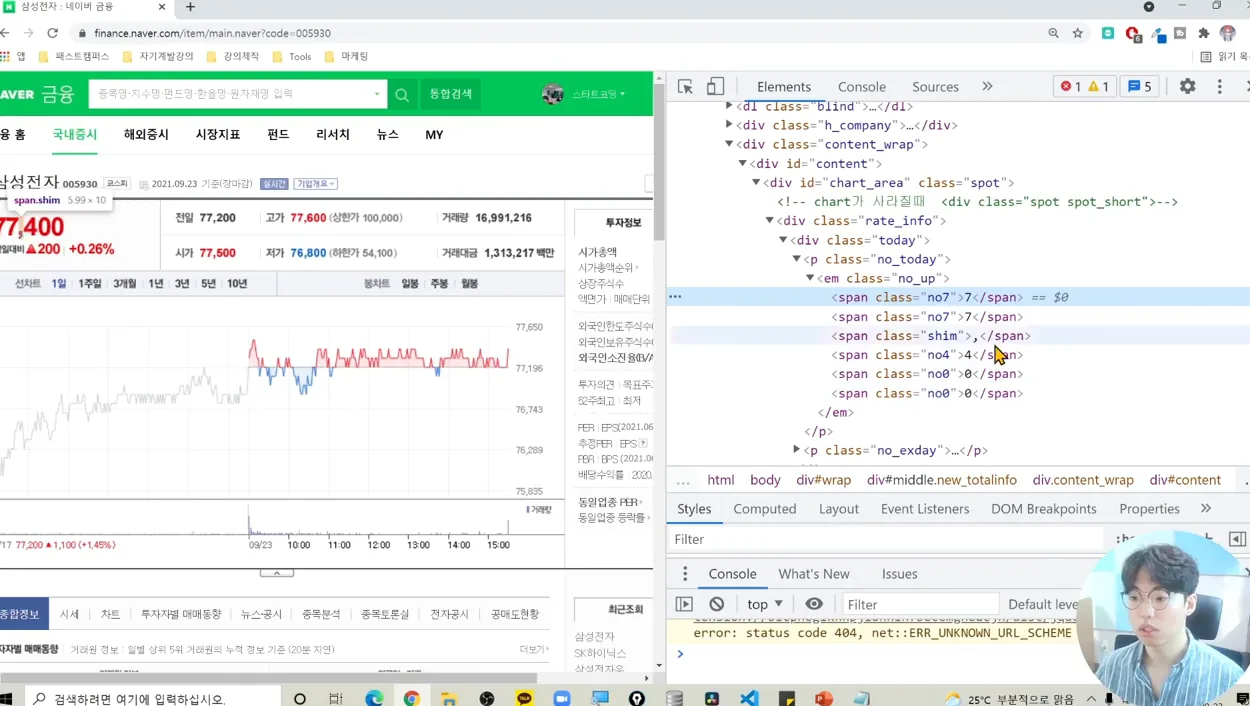The height and width of the screenshot is (706, 1250).
Task: Click the page vertical scrollbar thumb
Action: point(659,160)
